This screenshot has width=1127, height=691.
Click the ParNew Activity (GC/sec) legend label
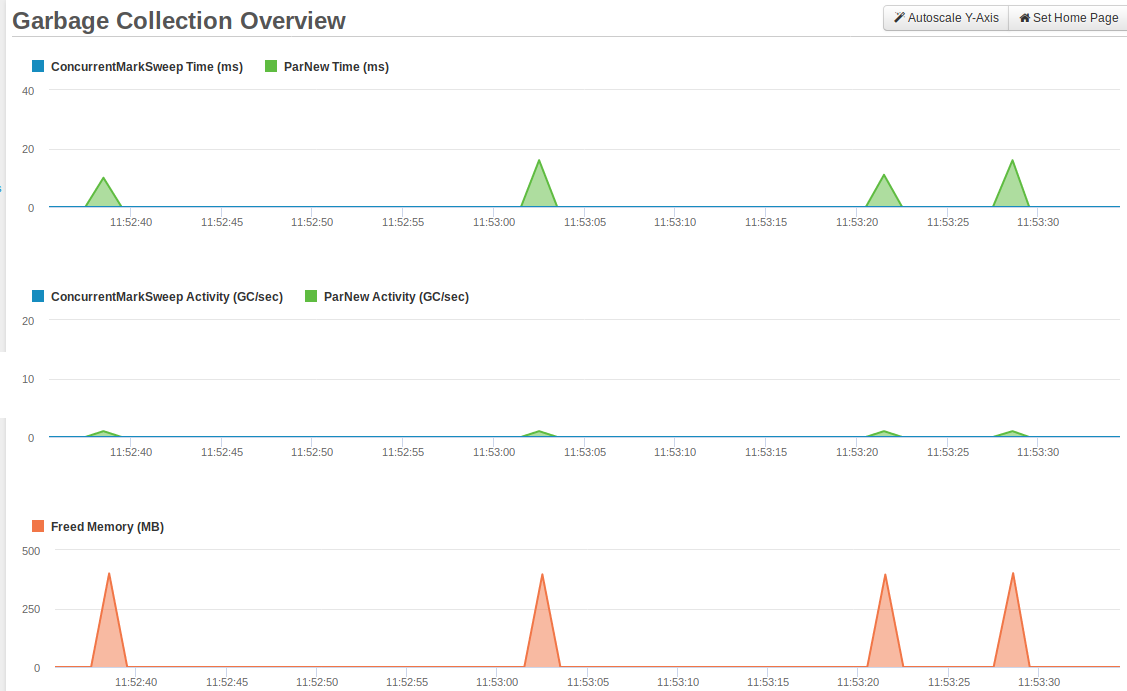pyautogui.click(x=396, y=297)
